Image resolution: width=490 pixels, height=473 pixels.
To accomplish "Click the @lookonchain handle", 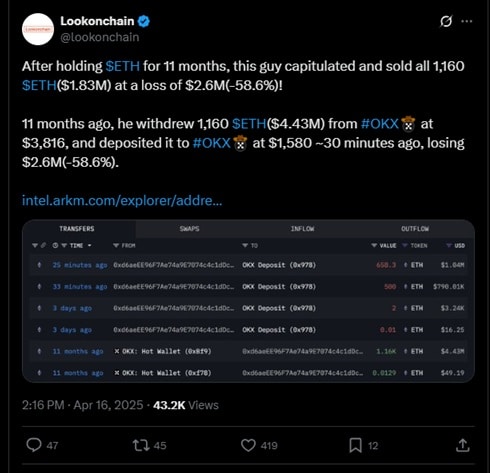I will [100, 37].
